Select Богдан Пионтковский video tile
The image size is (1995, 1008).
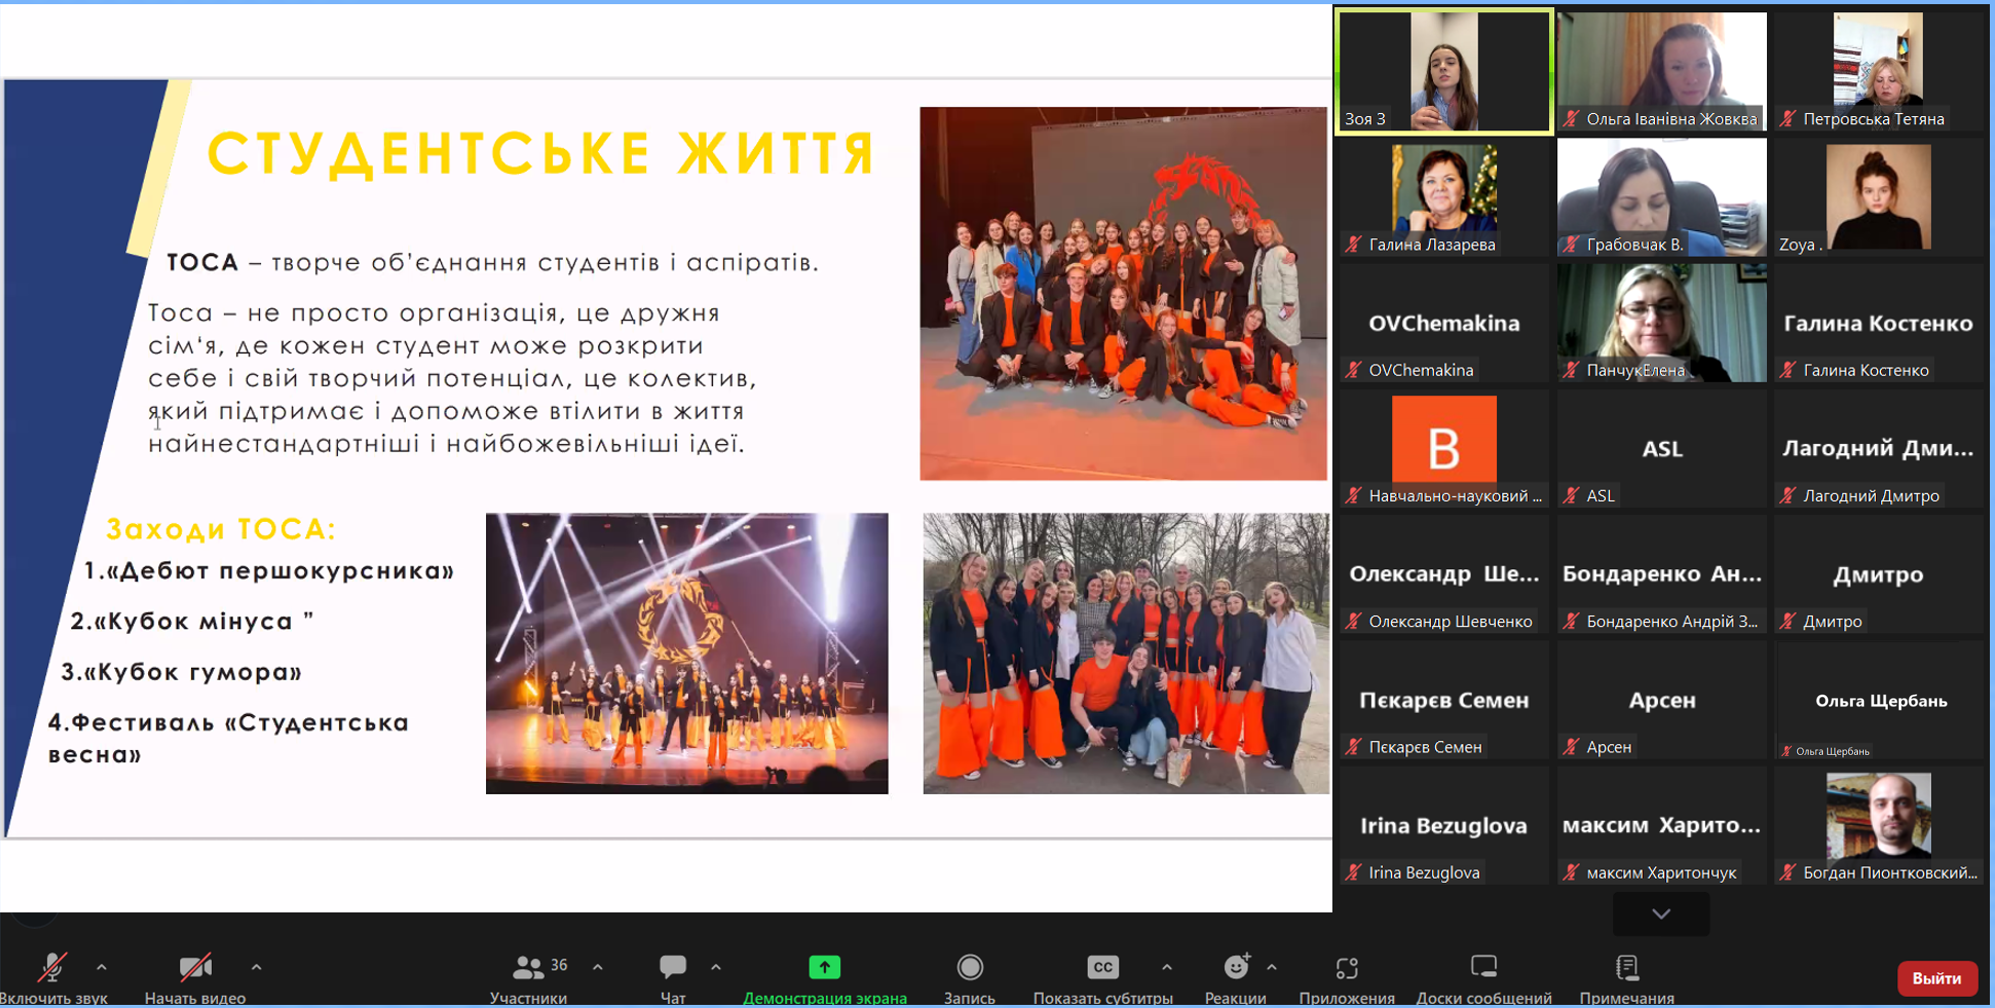point(1879,825)
